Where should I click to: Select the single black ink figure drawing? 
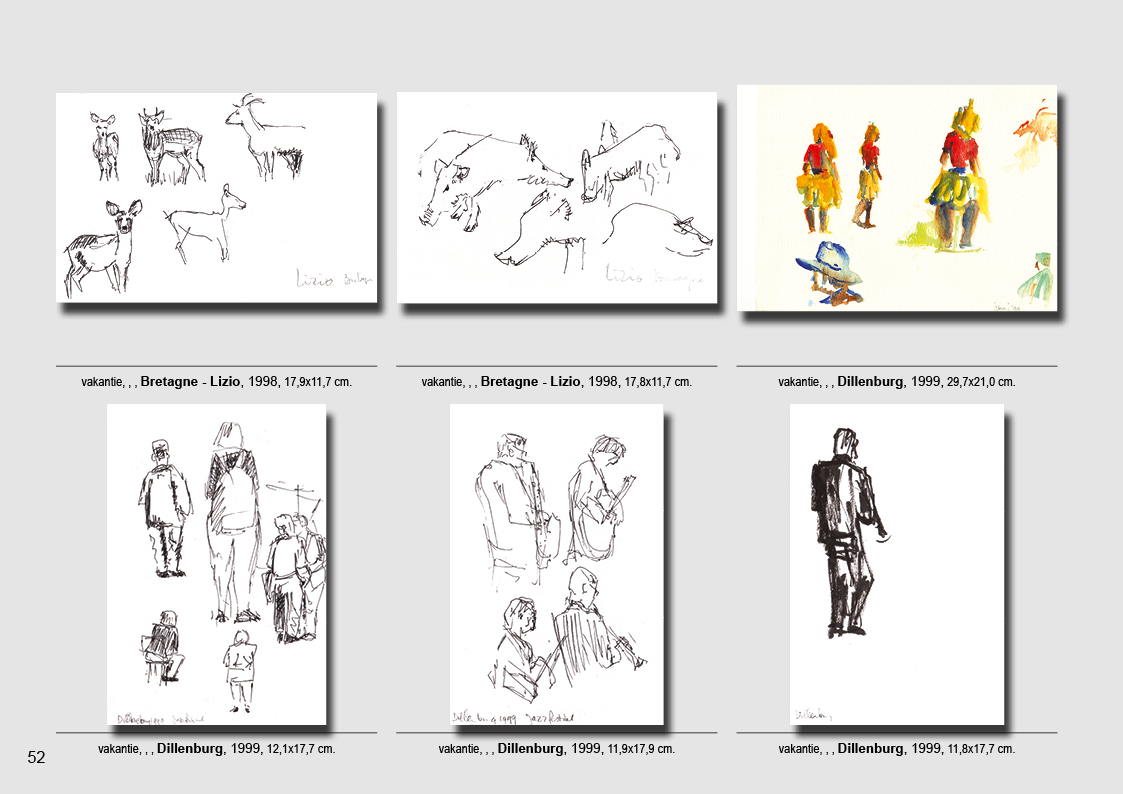click(x=897, y=564)
